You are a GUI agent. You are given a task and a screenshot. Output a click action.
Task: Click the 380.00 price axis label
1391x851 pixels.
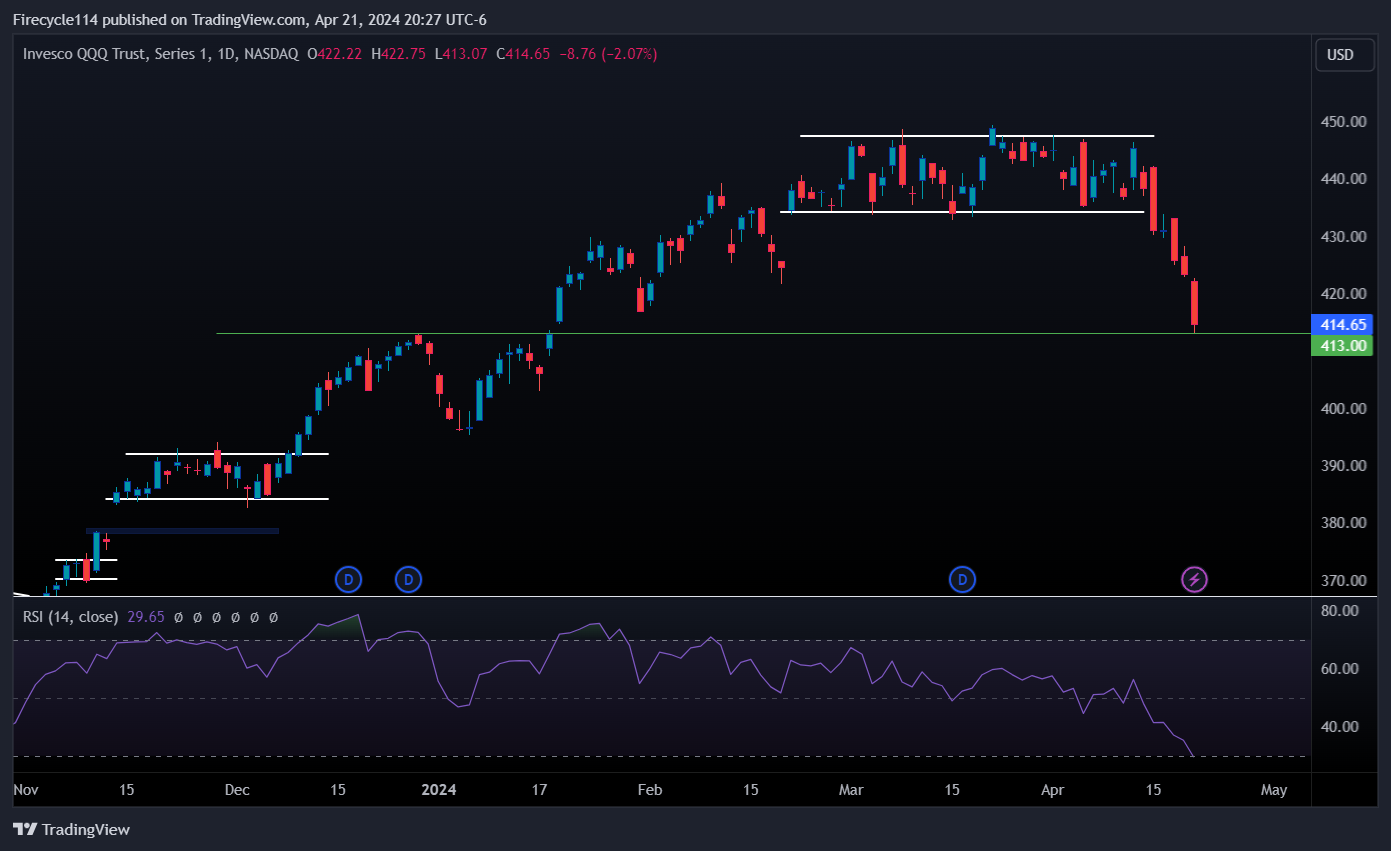tap(1343, 522)
